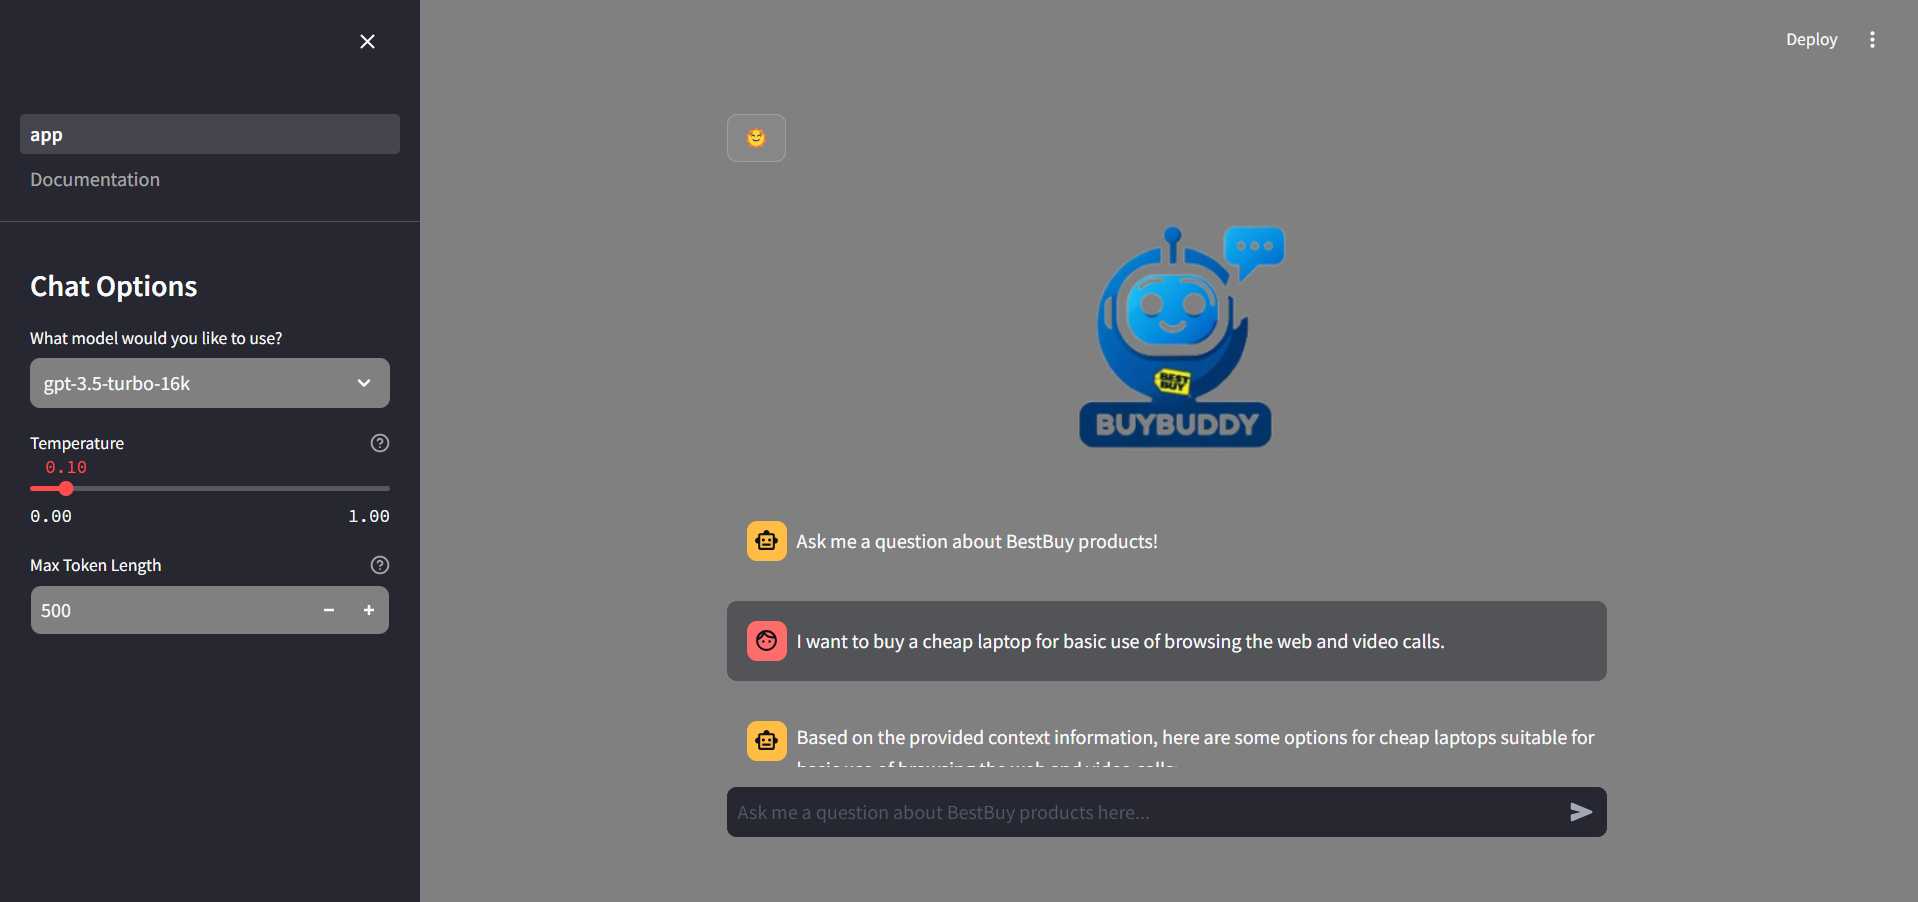Open the three-dot main menu
This screenshot has width=1918, height=902.
(x=1872, y=40)
